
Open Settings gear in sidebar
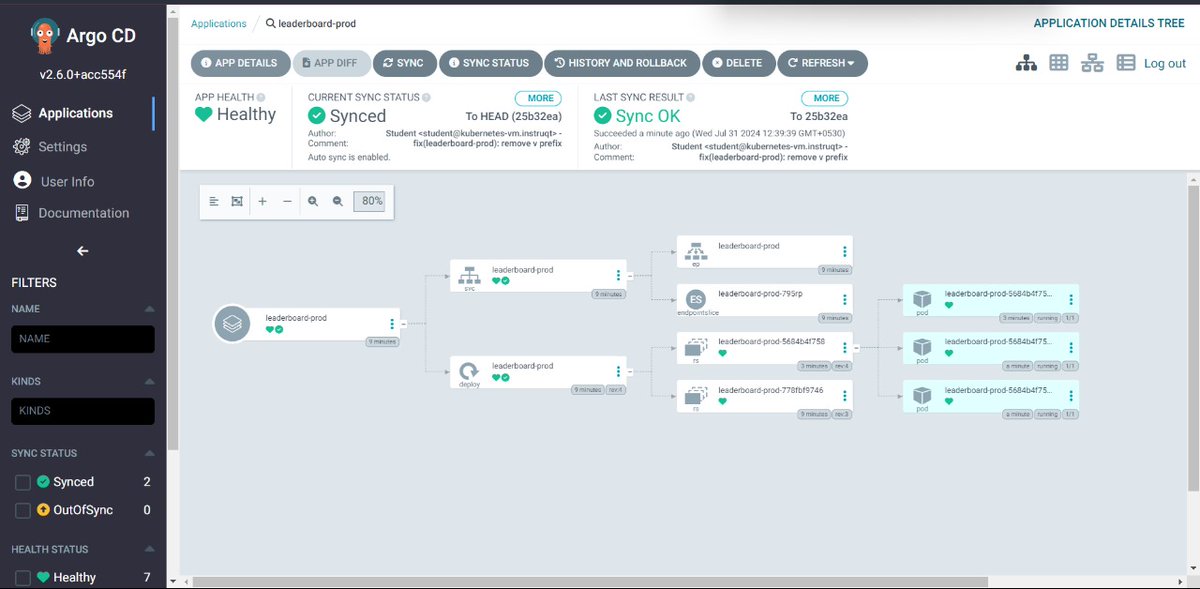coord(21,147)
